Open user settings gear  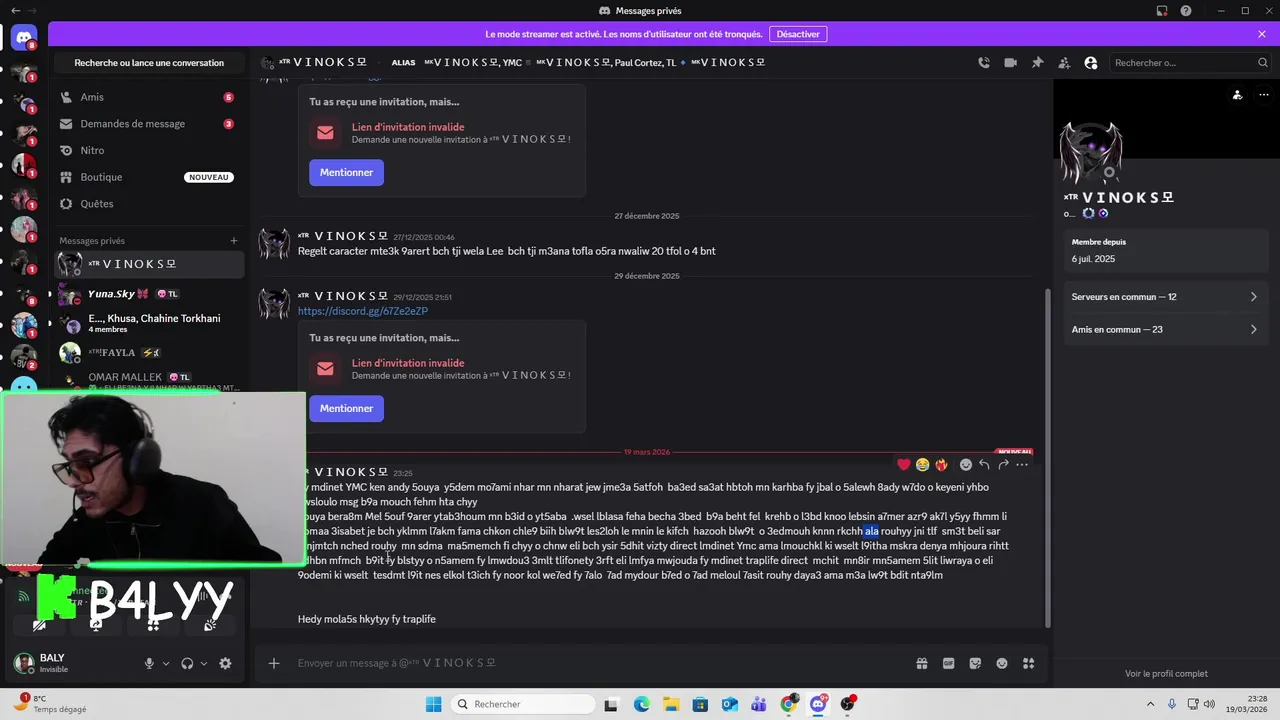click(225, 663)
